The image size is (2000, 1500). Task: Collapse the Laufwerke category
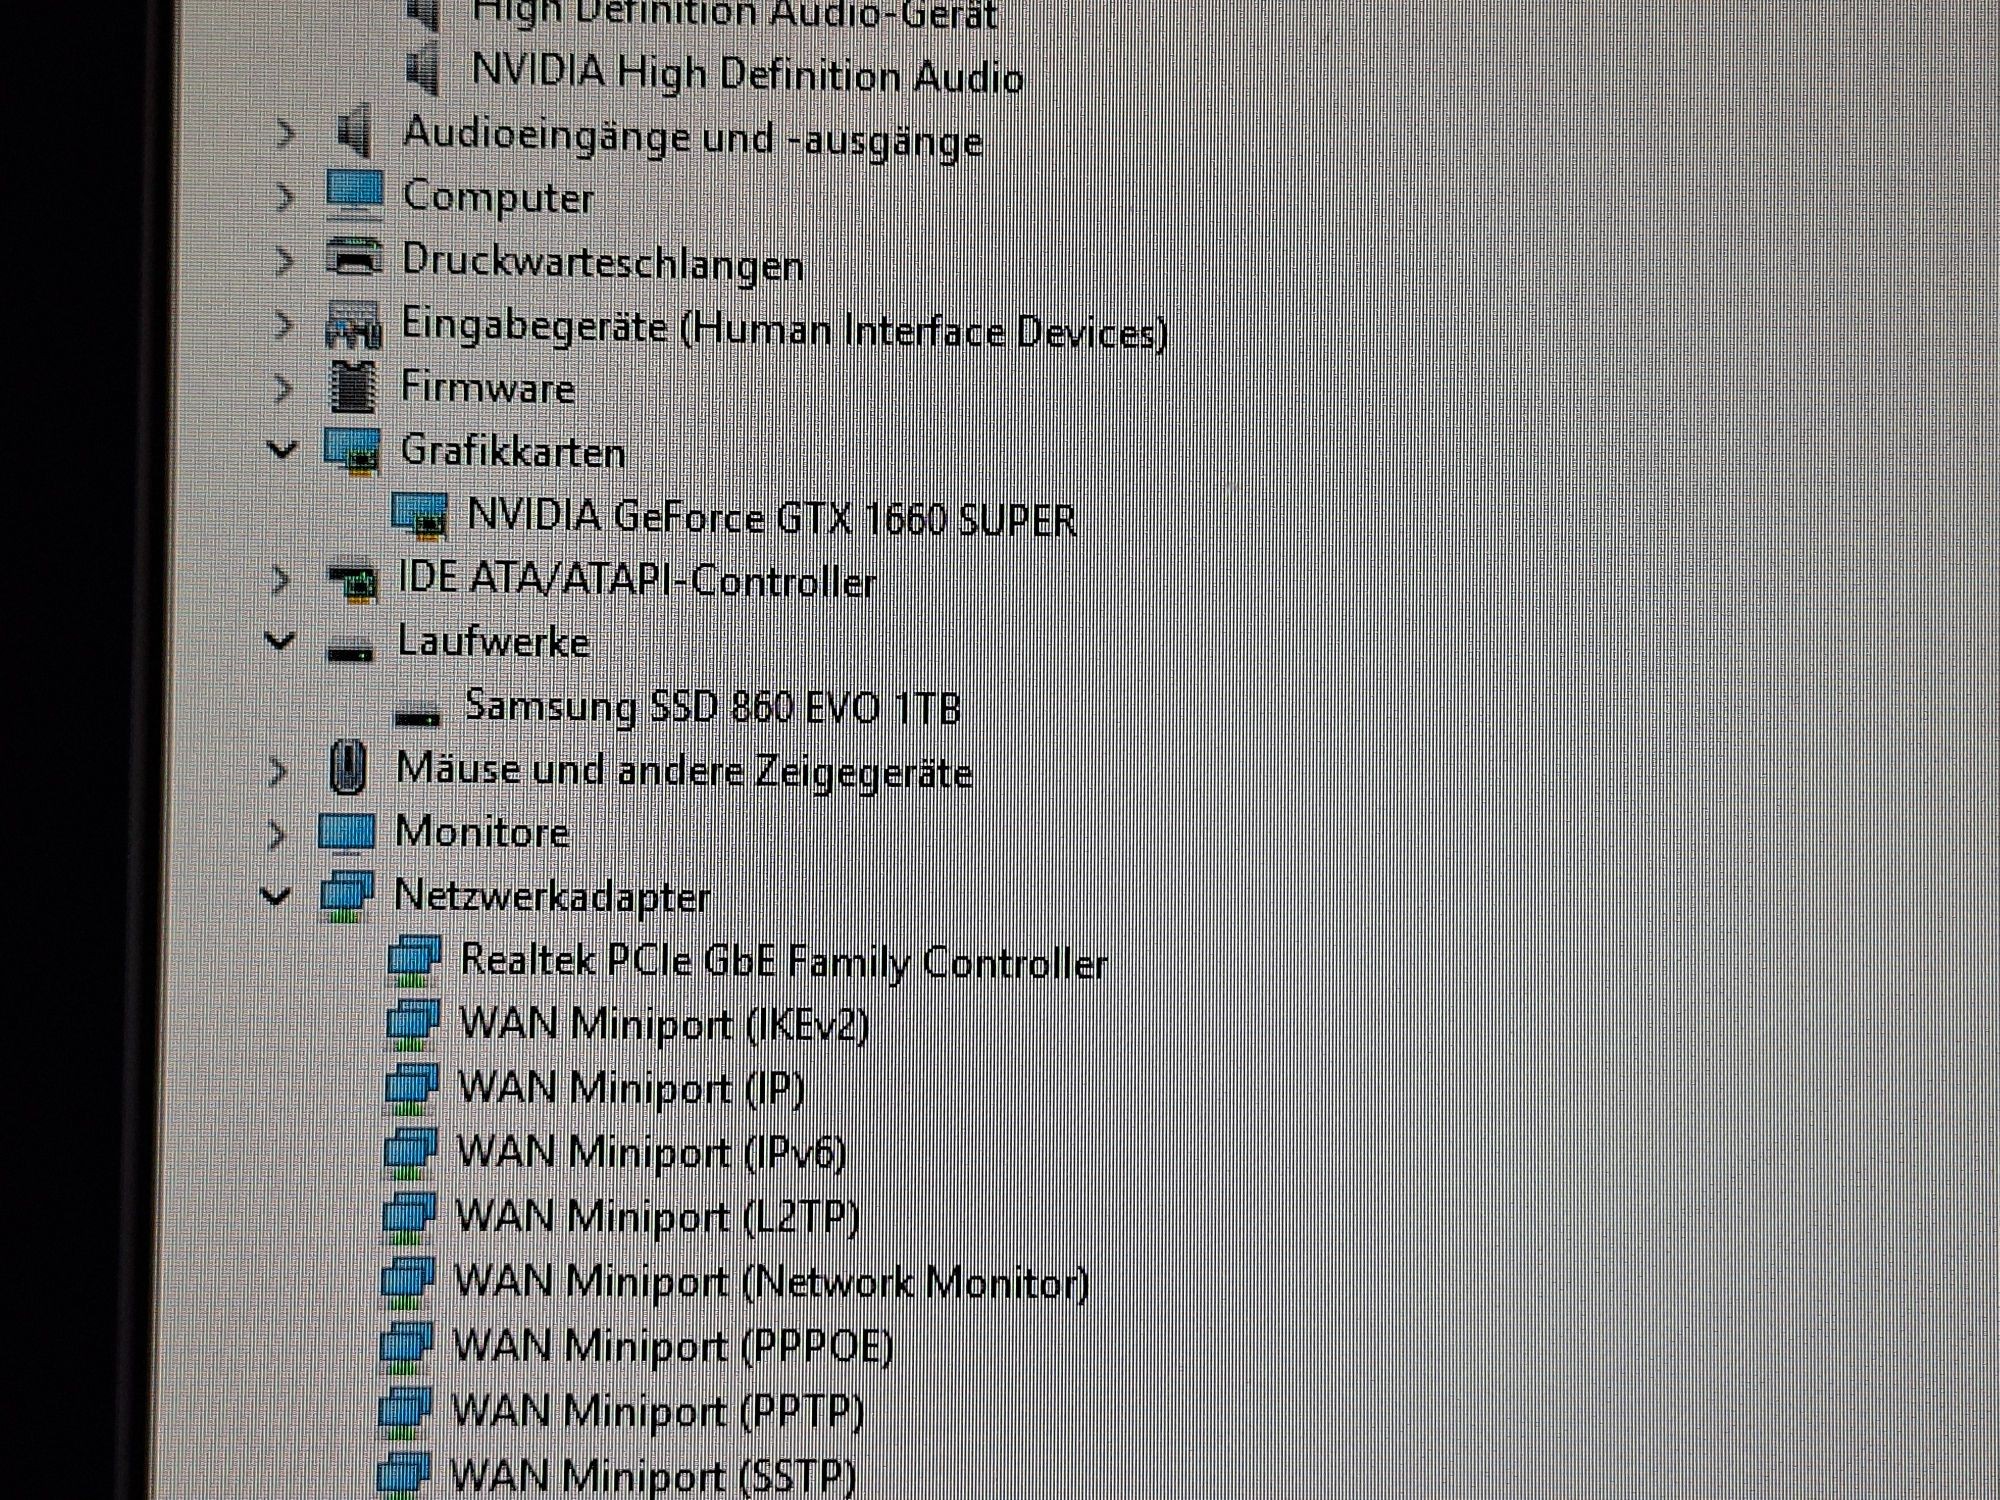[x=280, y=639]
